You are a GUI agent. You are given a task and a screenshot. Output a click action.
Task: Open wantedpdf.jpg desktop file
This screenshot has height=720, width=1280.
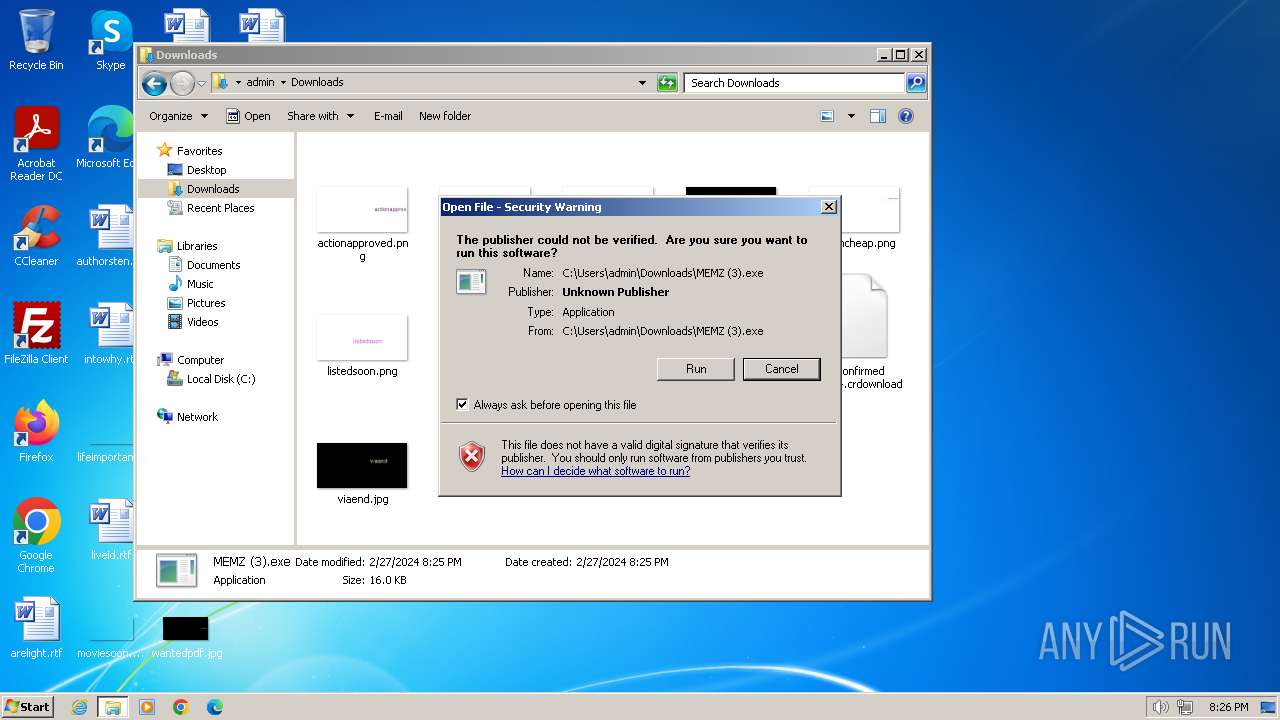[186, 637]
